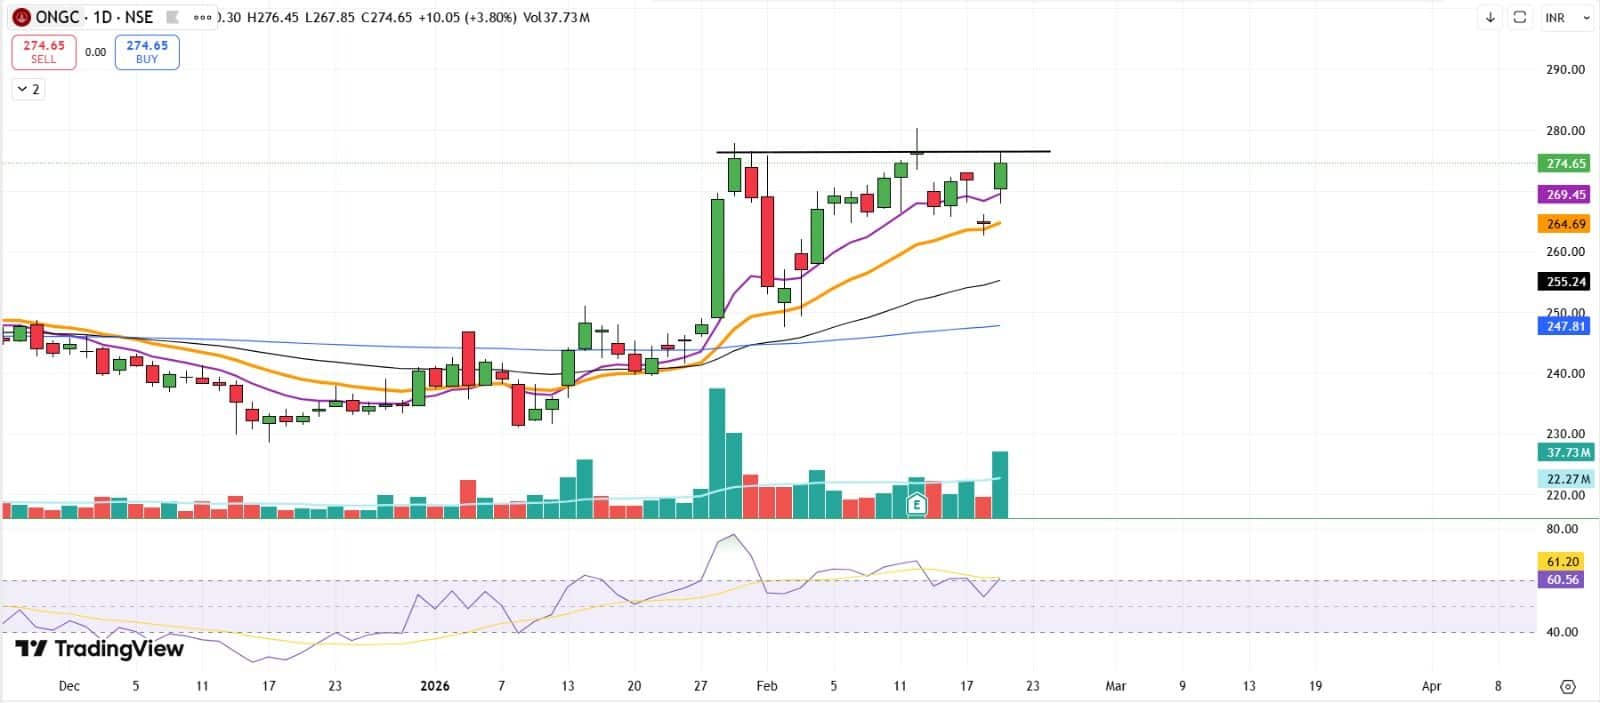This screenshot has width=1600, height=703.
Task: Click the green 274.65 last price label on scale
Action: (1563, 163)
